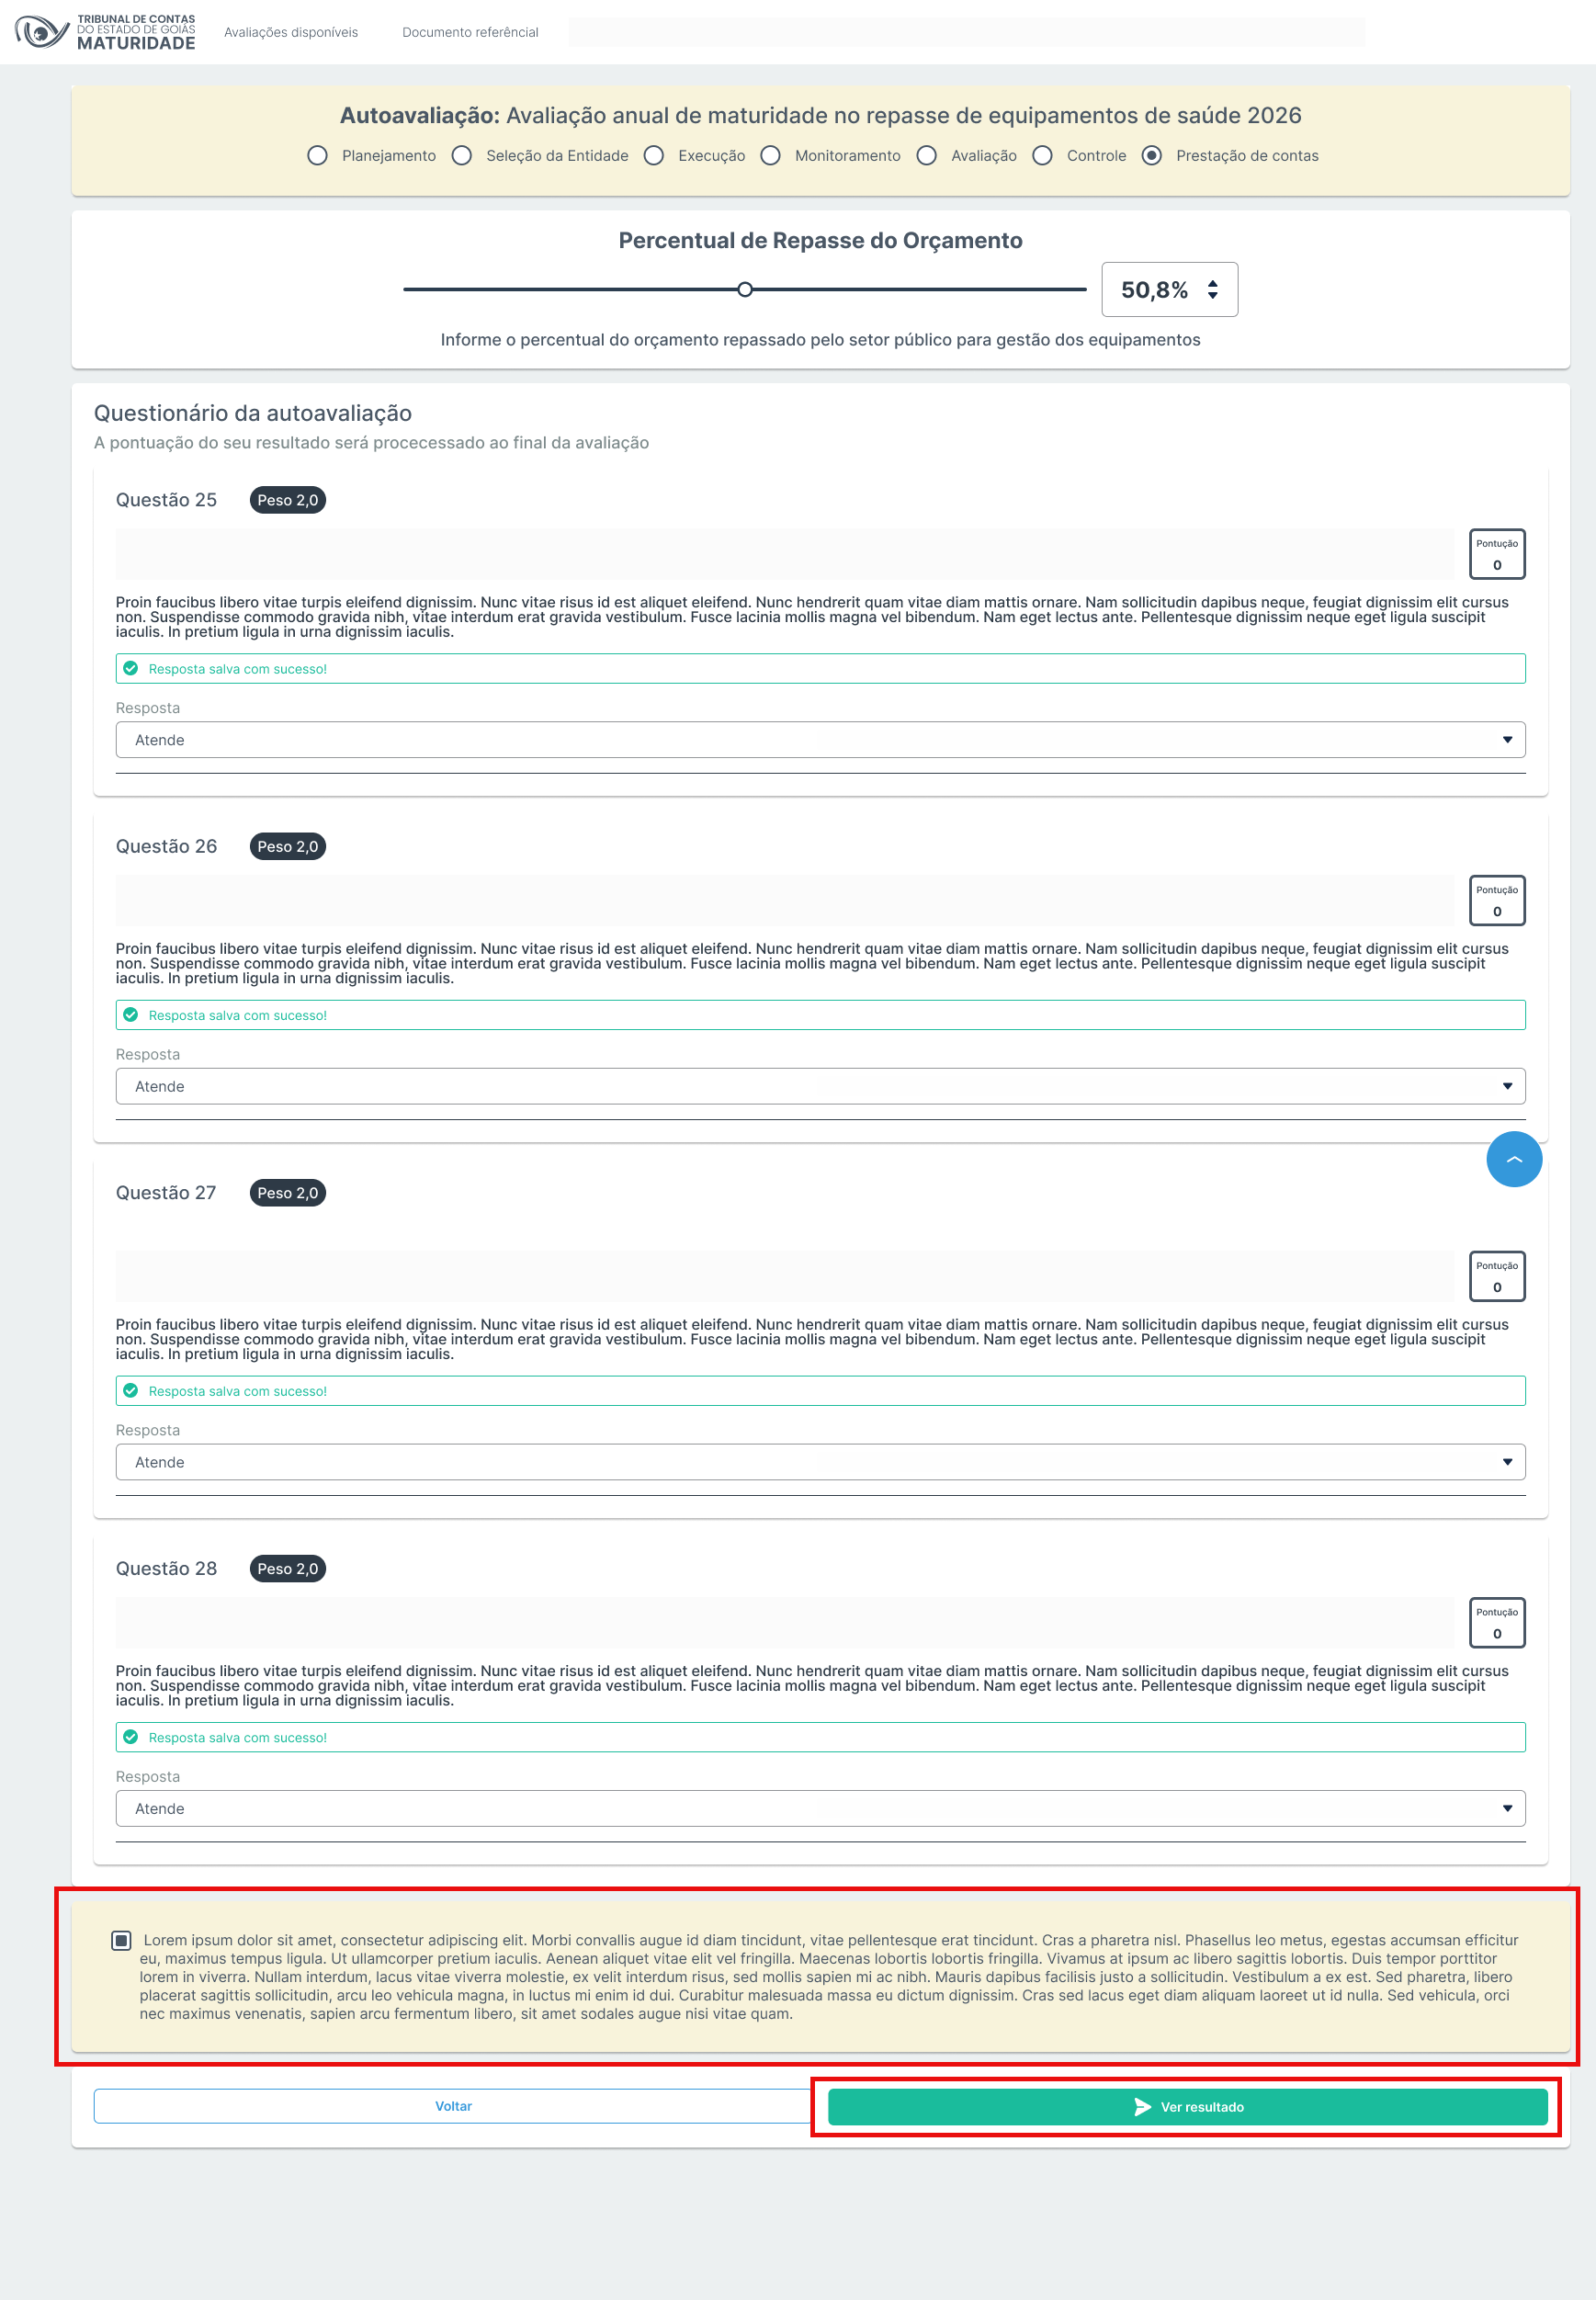Screen dimensions: 1596x2300
Task: Select the Planejamento radio button
Action: (317, 156)
